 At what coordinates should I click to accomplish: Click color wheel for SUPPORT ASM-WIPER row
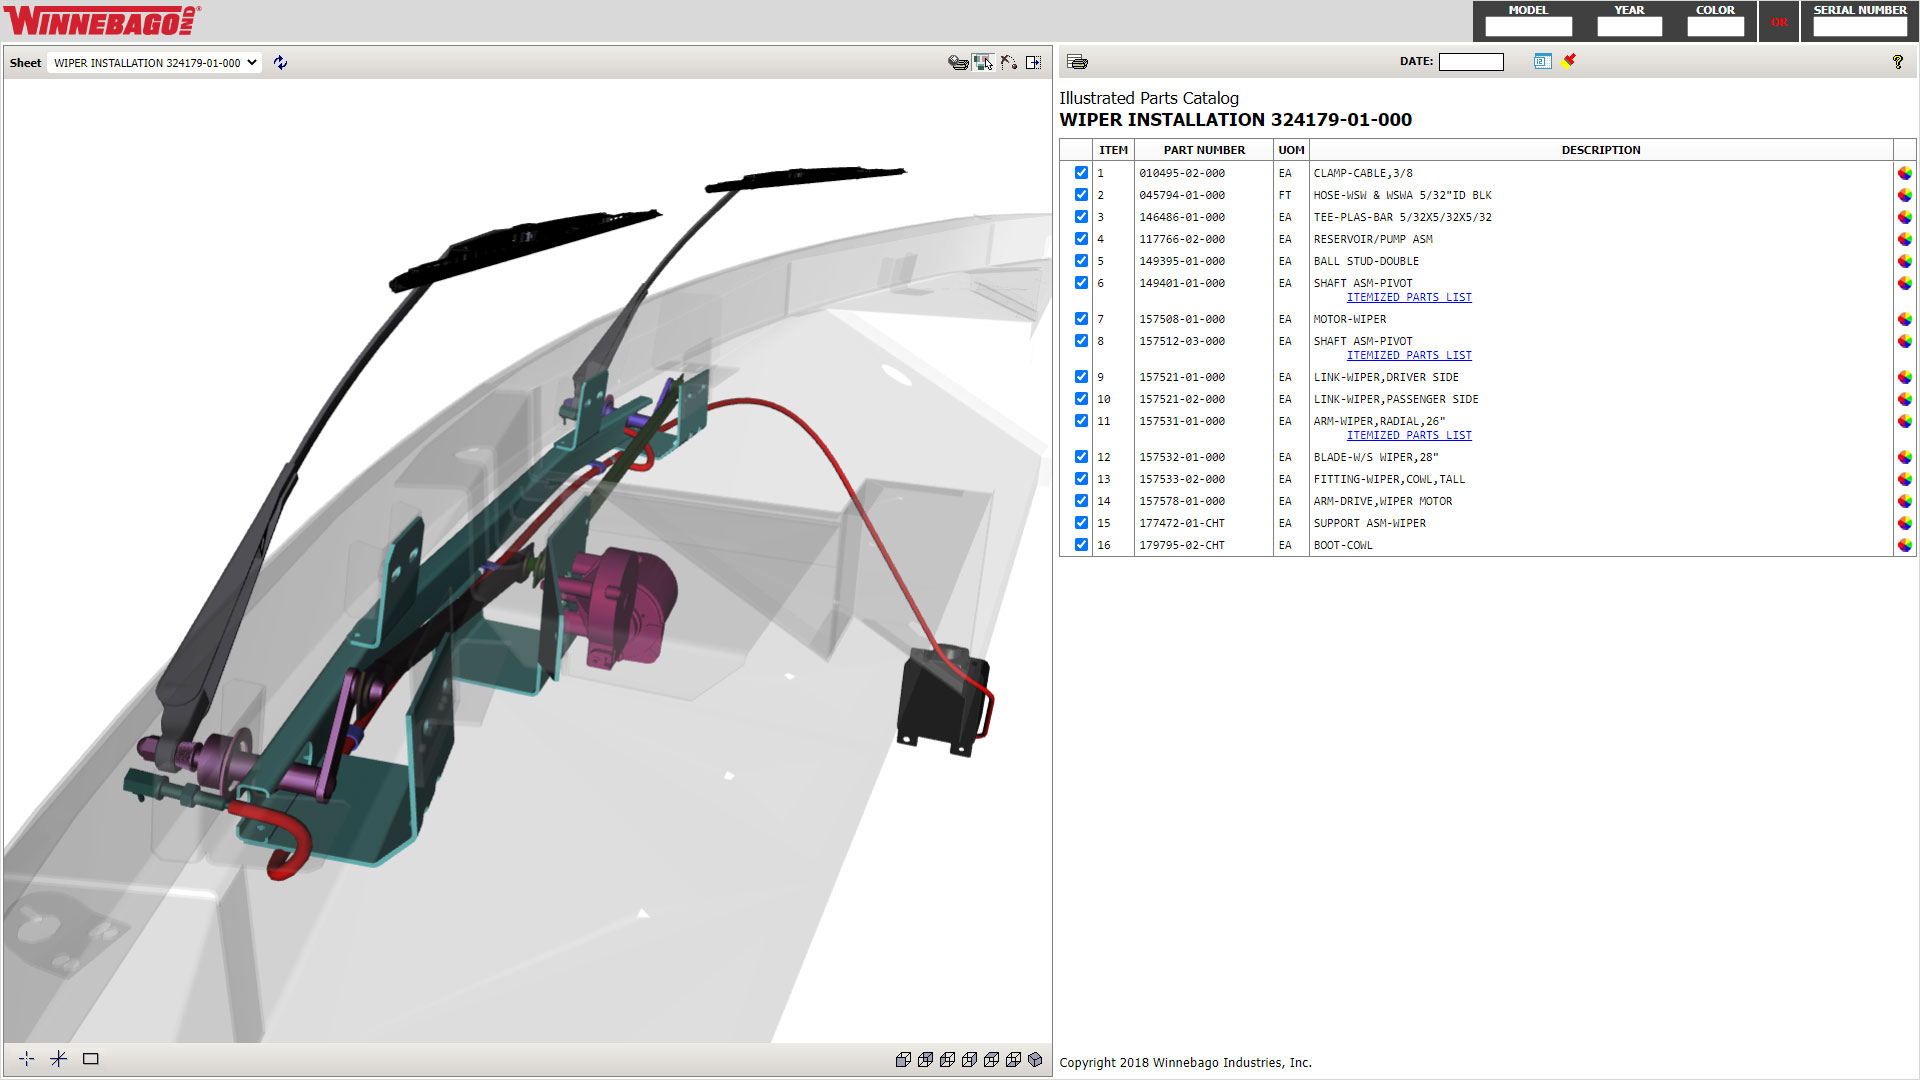(1904, 523)
